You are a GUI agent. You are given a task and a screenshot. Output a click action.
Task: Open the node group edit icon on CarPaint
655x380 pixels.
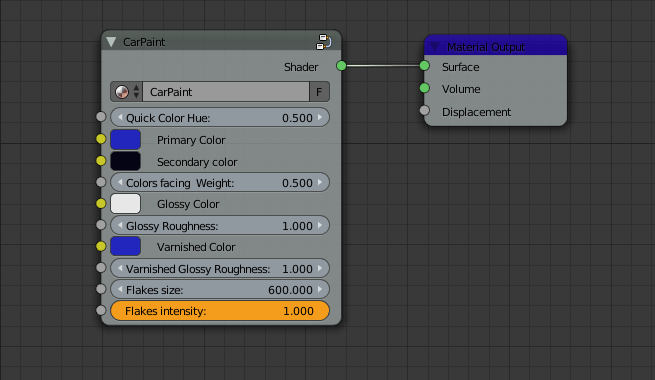coord(324,42)
